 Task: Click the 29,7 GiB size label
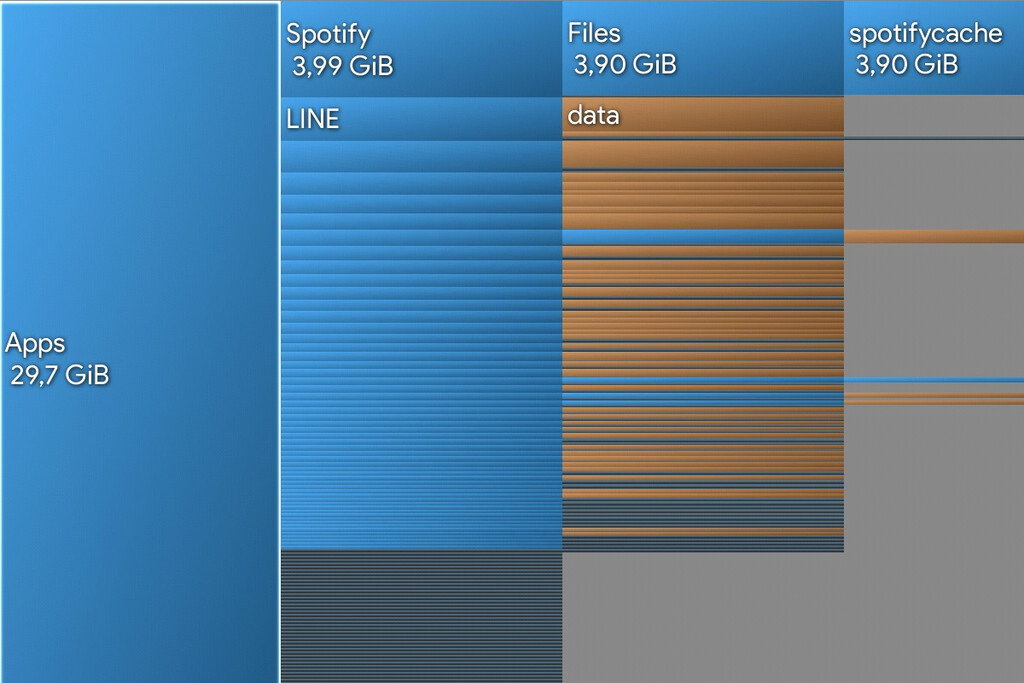tap(59, 376)
